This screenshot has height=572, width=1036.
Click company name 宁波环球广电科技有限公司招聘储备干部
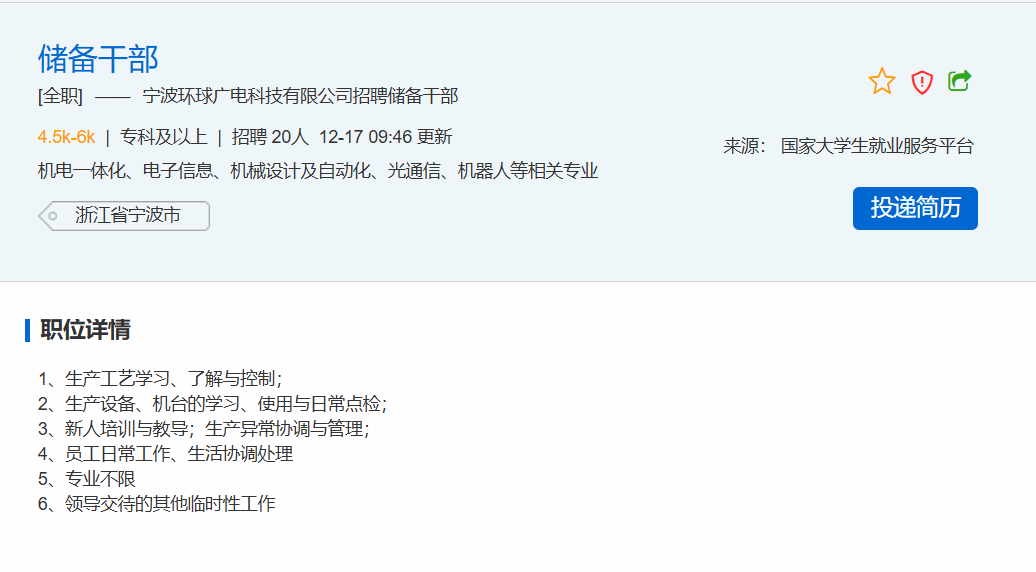tap(300, 96)
